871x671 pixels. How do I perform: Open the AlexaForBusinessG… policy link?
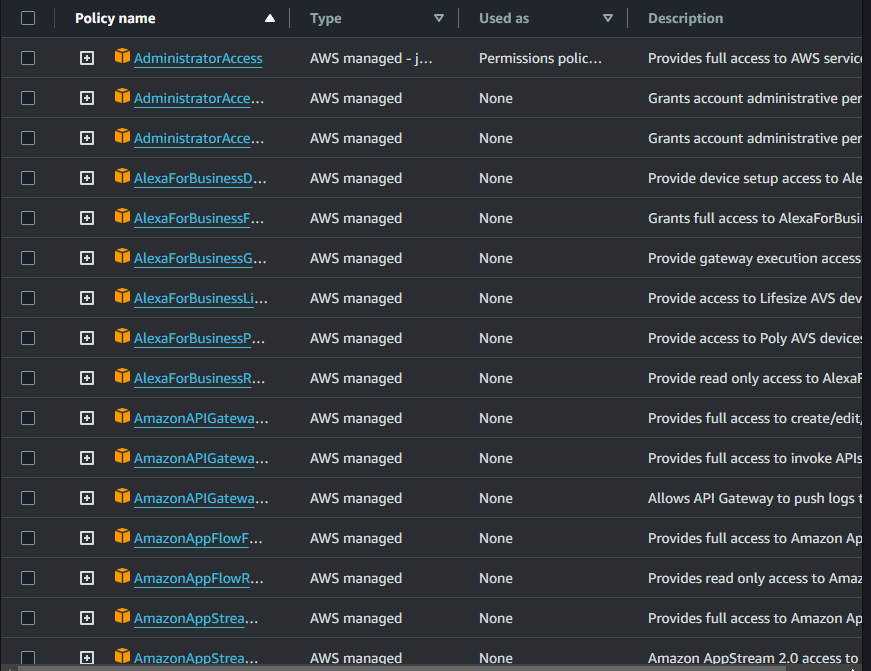200,258
